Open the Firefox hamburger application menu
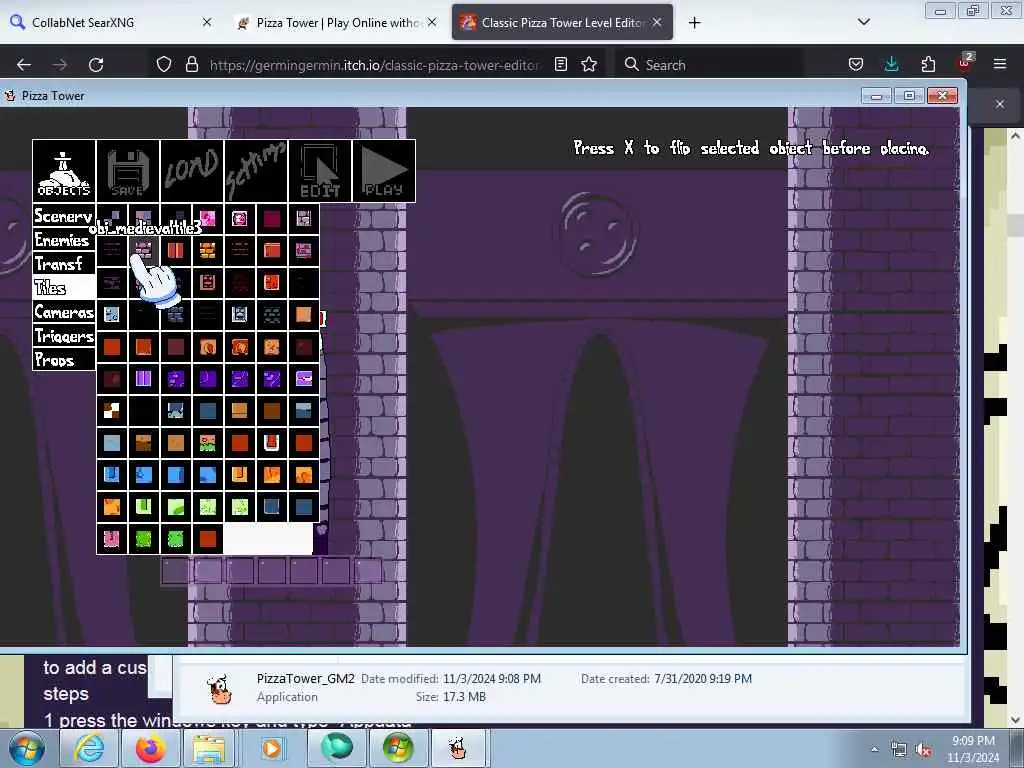This screenshot has height=768, width=1024. pos(1000,64)
